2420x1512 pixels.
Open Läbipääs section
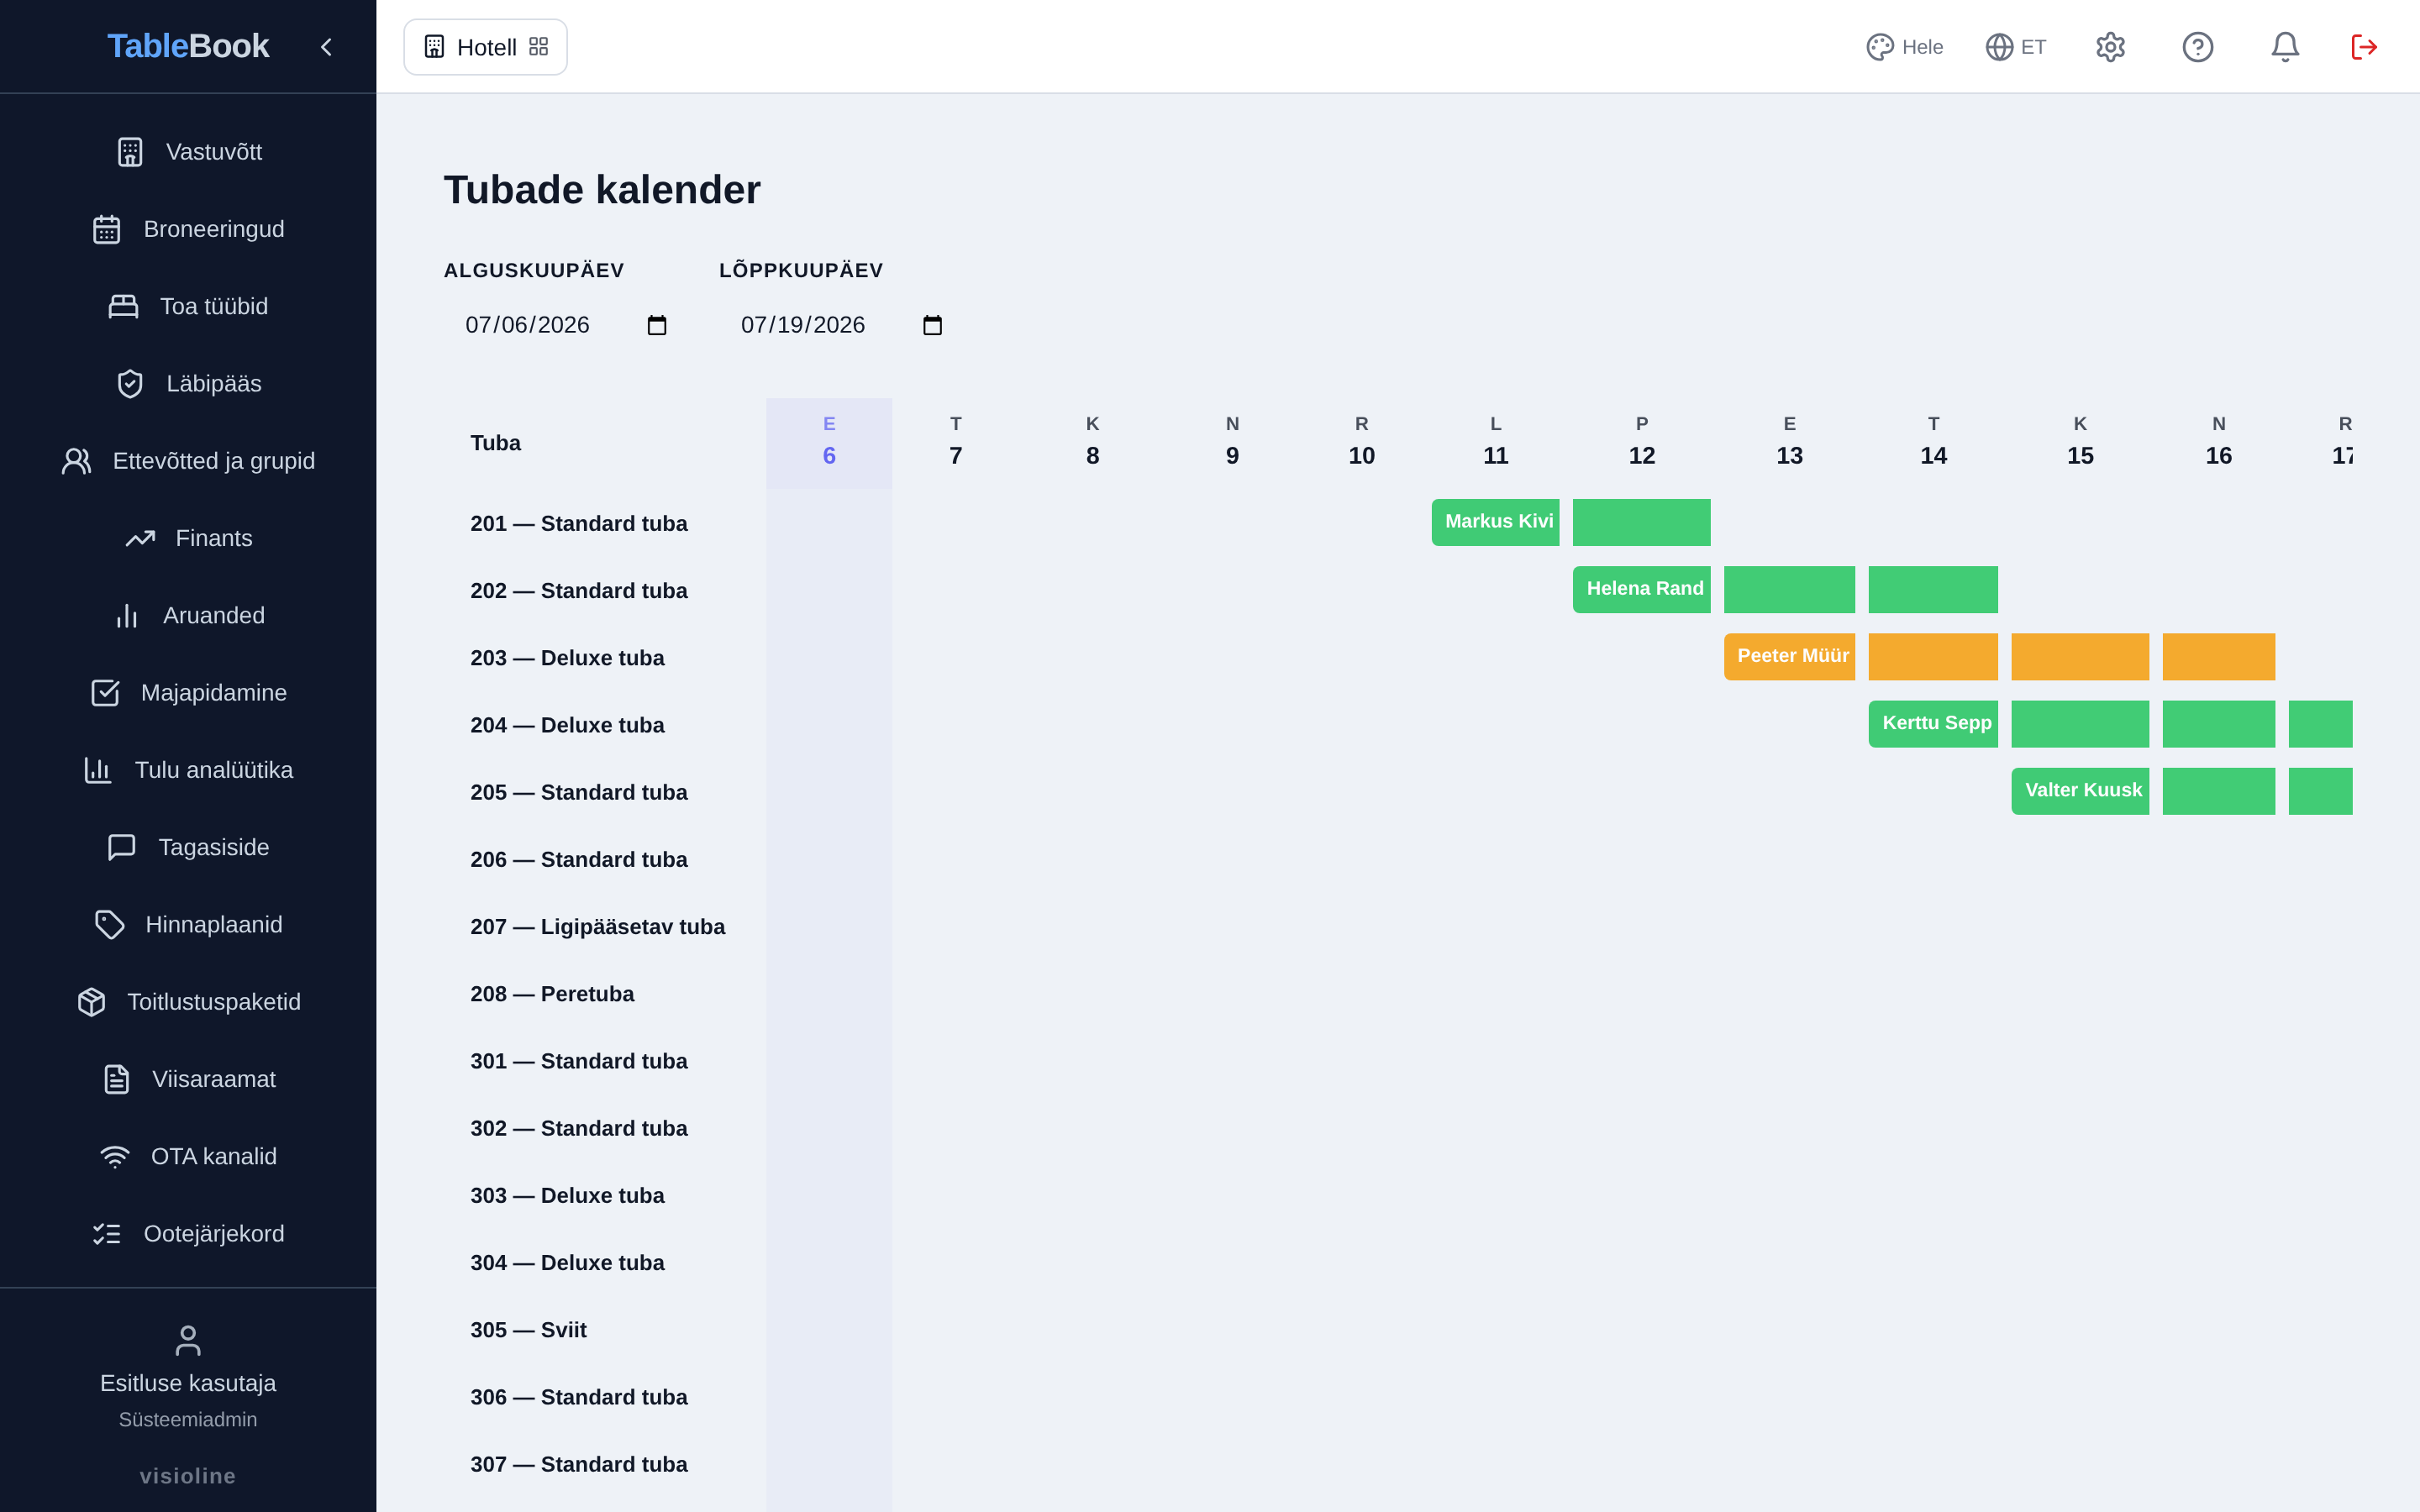(x=188, y=384)
